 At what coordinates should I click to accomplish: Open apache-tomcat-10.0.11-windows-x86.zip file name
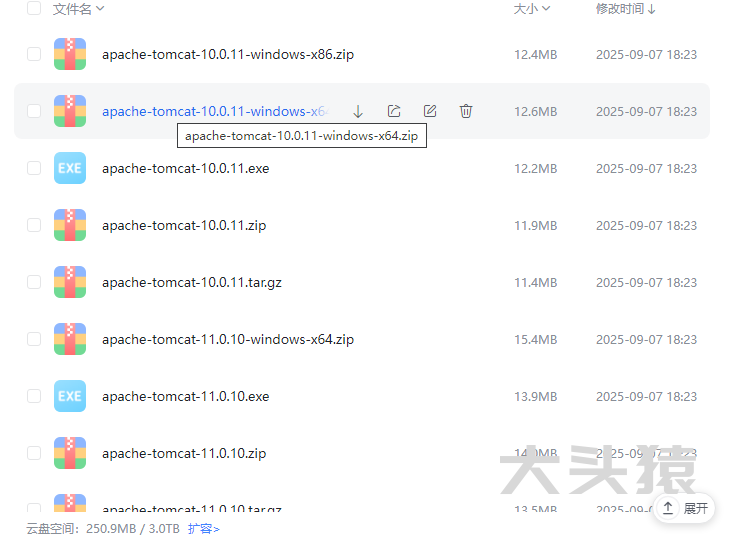(227, 54)
